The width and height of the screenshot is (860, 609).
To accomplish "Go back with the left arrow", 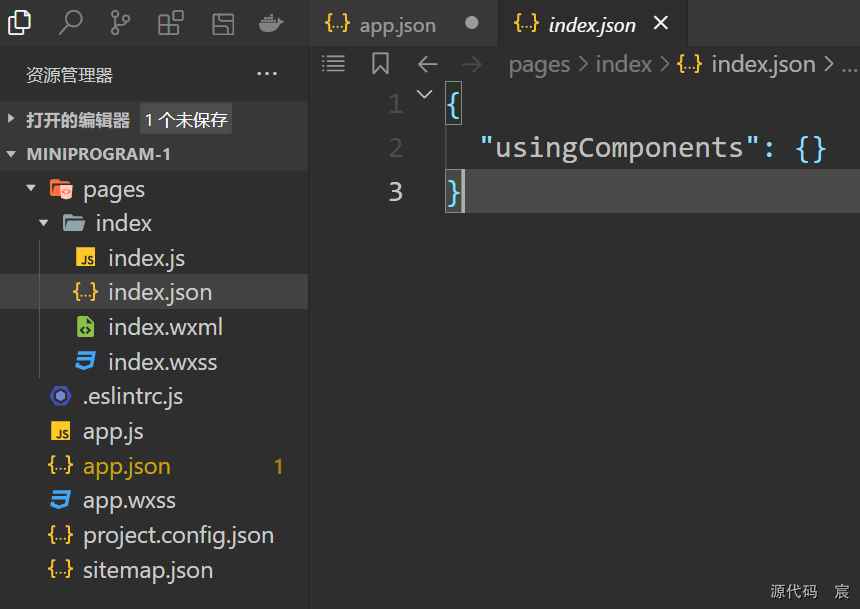I will click(x=427, y=64).
